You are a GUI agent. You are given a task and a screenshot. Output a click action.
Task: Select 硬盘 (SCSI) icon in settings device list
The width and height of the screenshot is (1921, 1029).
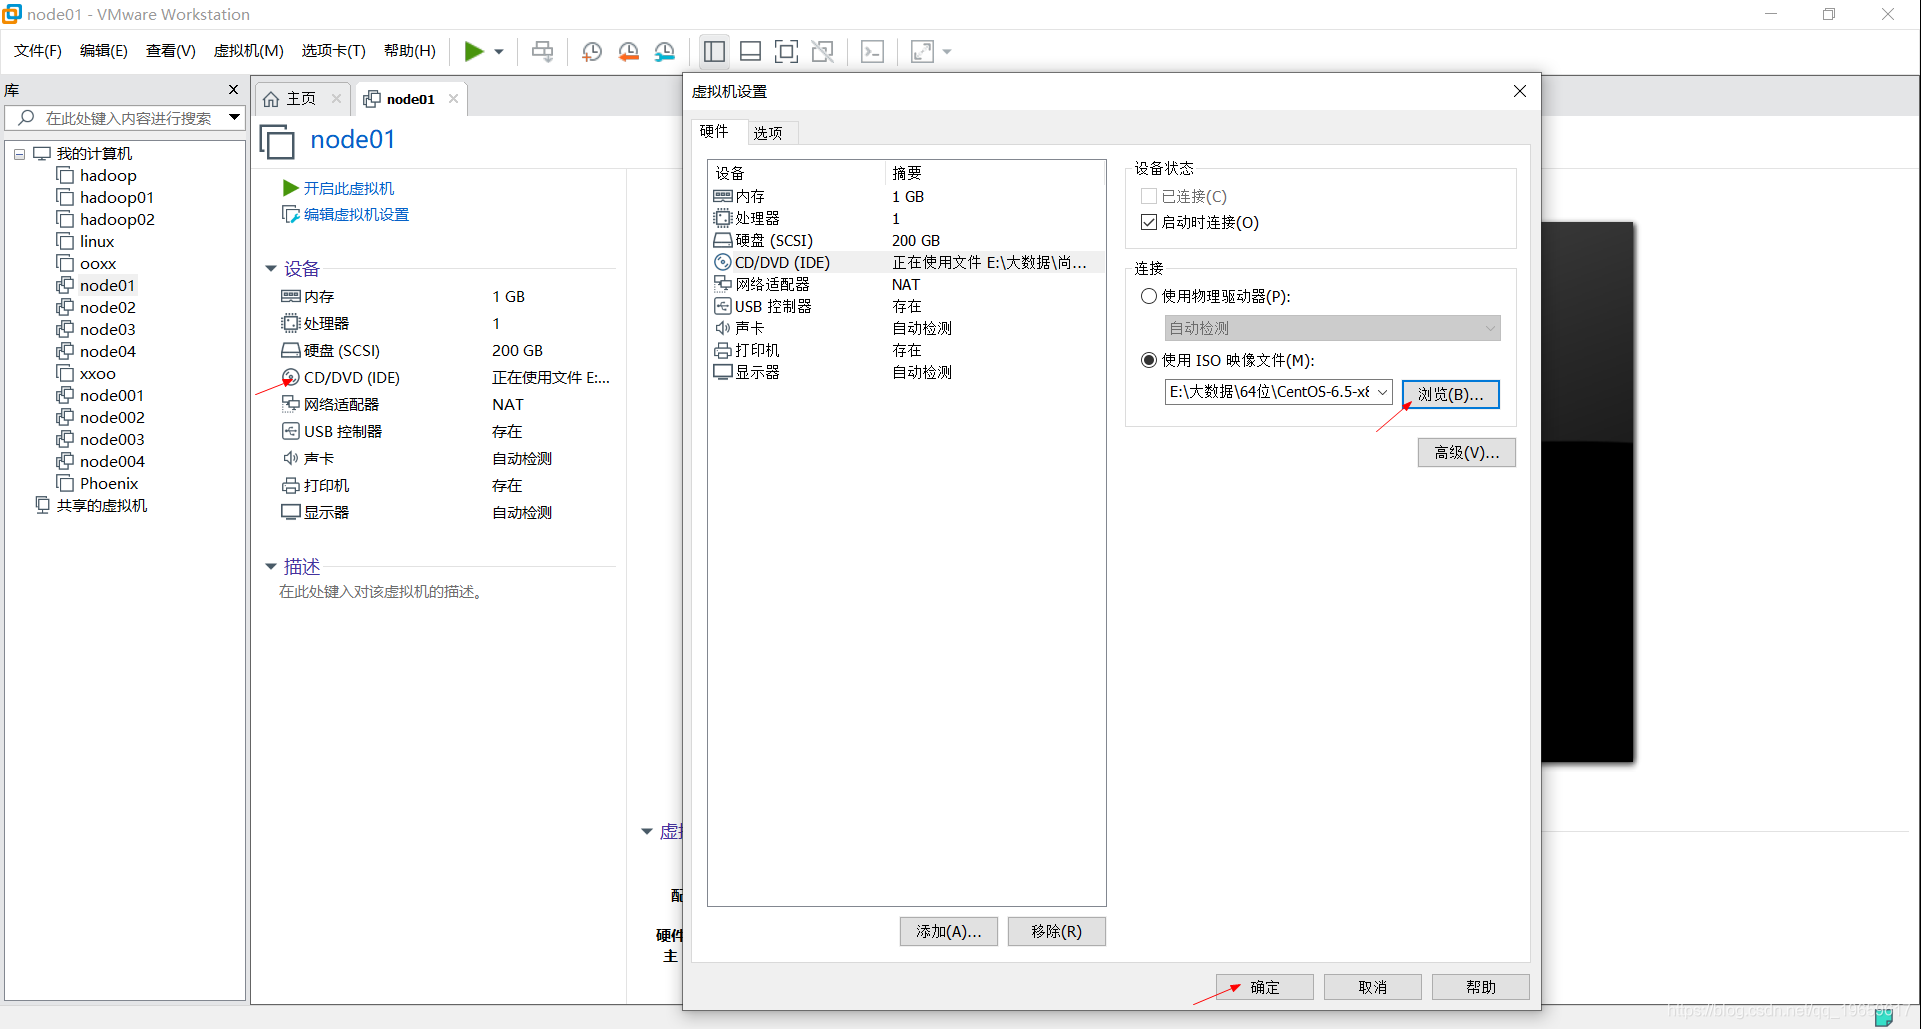pos(723,241)
